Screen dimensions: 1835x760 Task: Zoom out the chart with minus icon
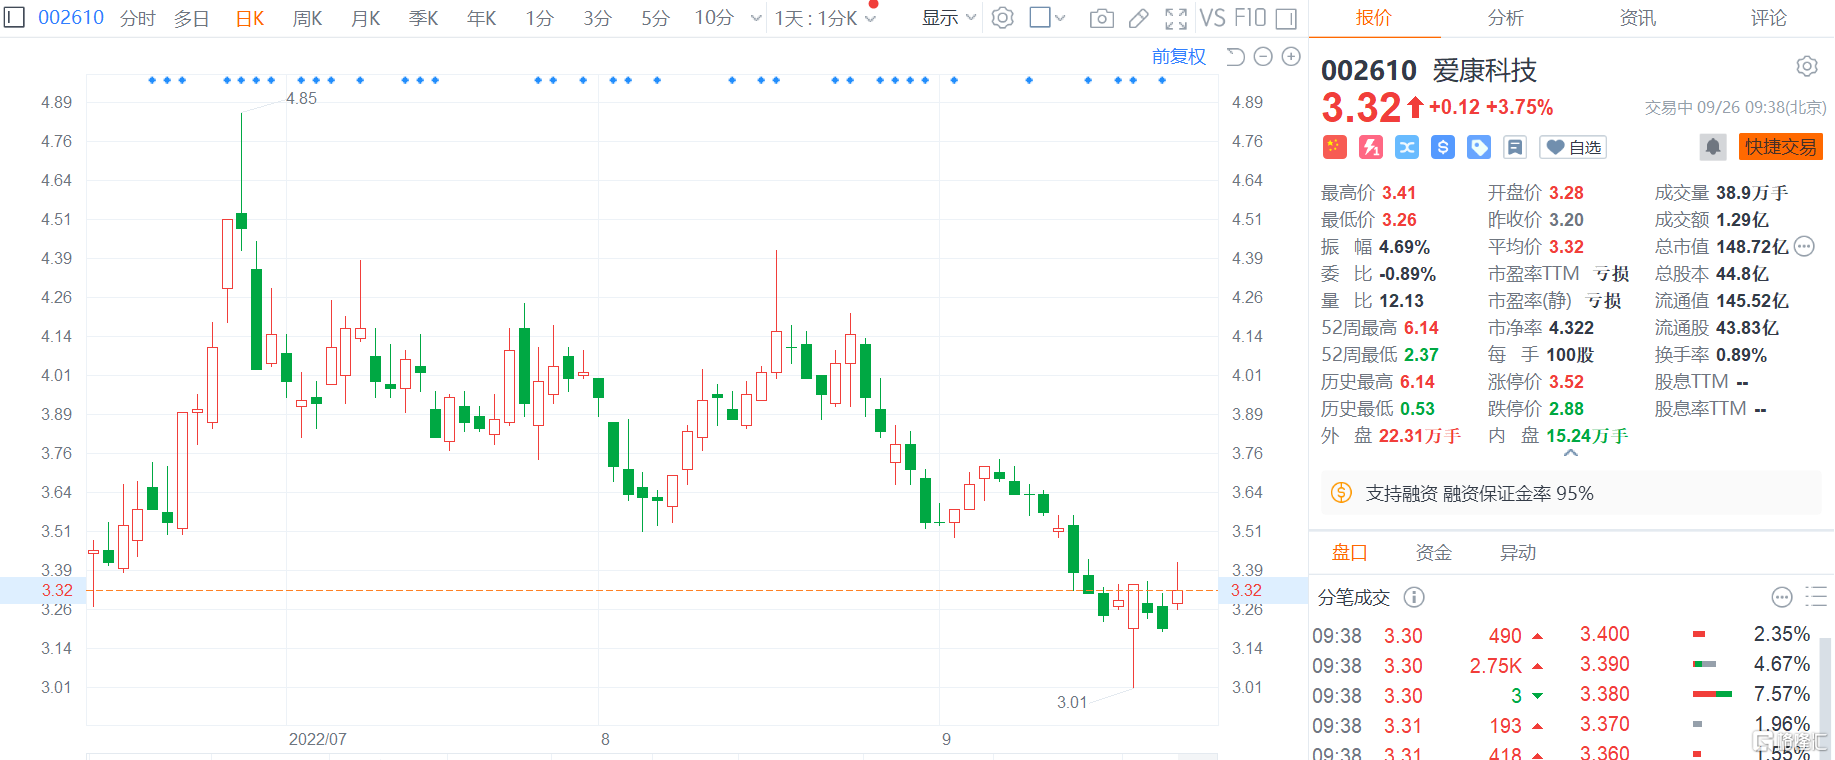(1263, 57)
